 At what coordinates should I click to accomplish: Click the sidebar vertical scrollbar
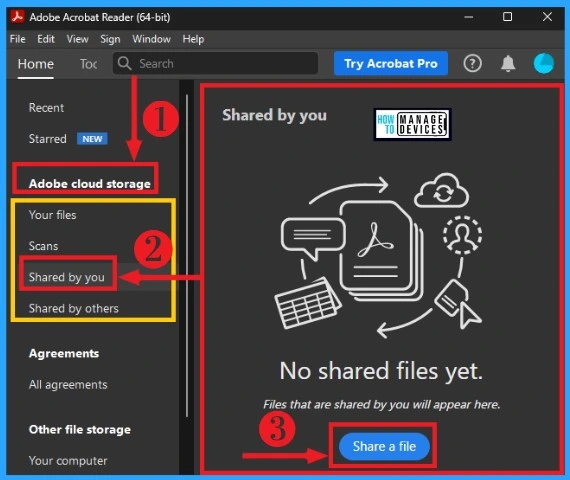click(x=187, y=255)
